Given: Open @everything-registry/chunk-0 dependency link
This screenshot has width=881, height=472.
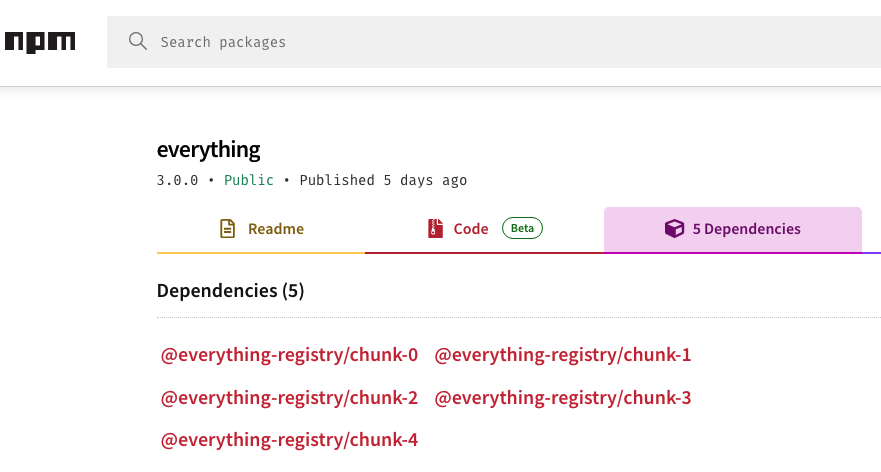Looking at the screenshot, I should point(289,355).
